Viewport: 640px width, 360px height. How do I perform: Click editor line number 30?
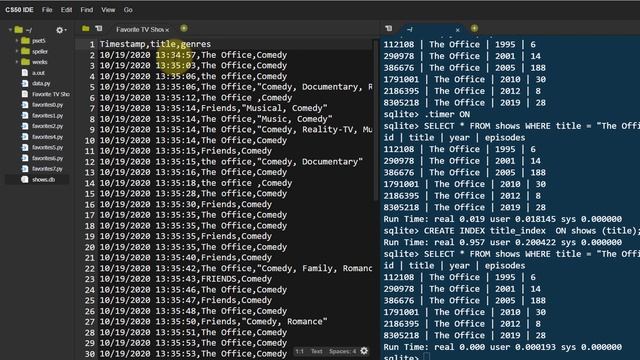coord(90,353)
